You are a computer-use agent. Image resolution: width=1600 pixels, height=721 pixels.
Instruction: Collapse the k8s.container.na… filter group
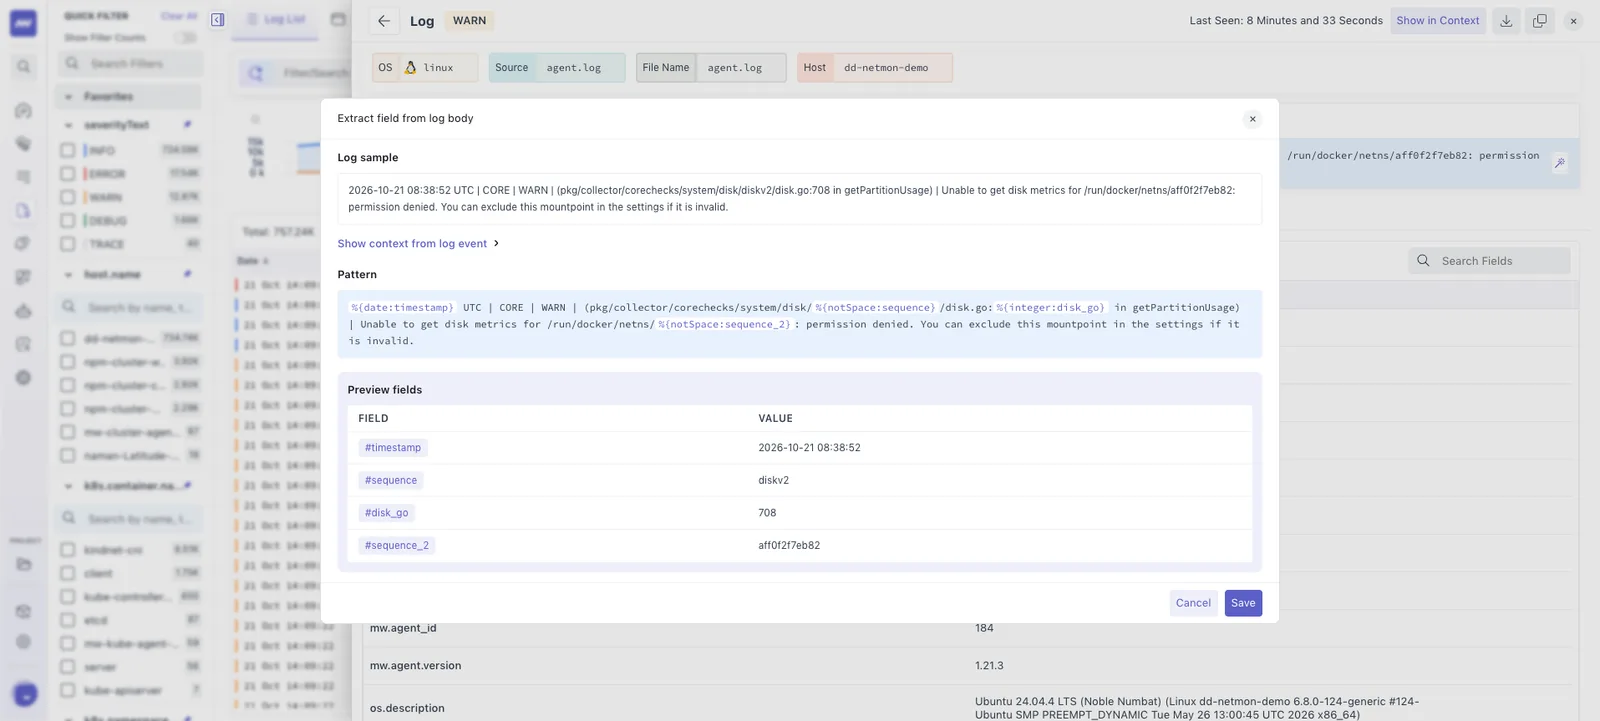click(68, 486)
